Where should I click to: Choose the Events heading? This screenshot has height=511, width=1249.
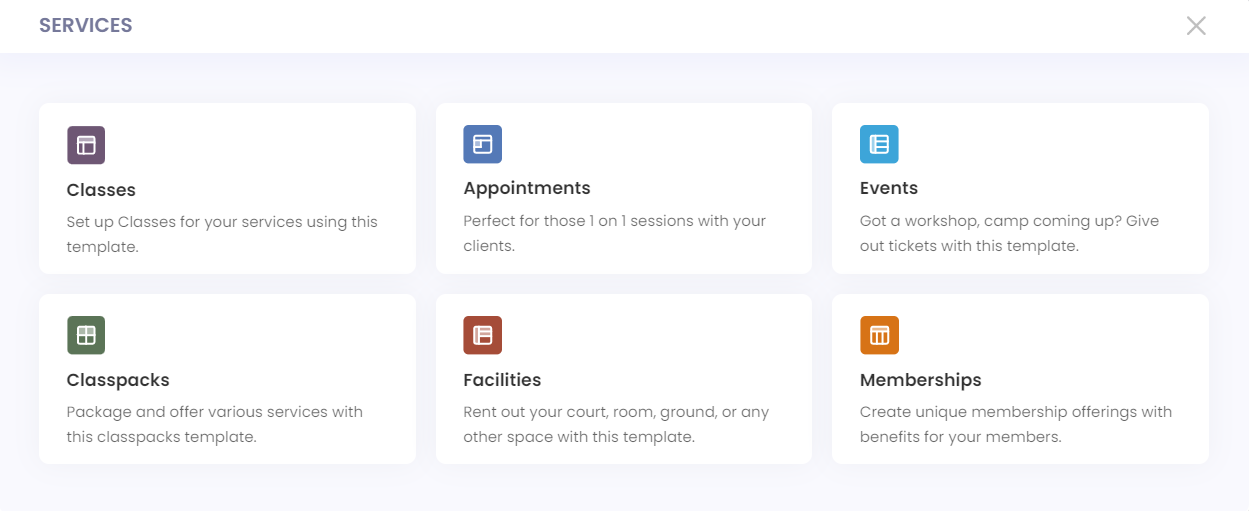click(889, 188)
